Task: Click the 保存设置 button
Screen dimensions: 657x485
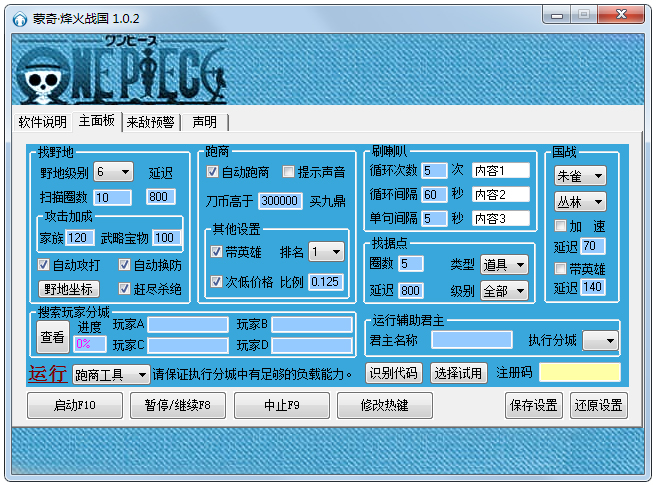Action: (x=534, y=405)
